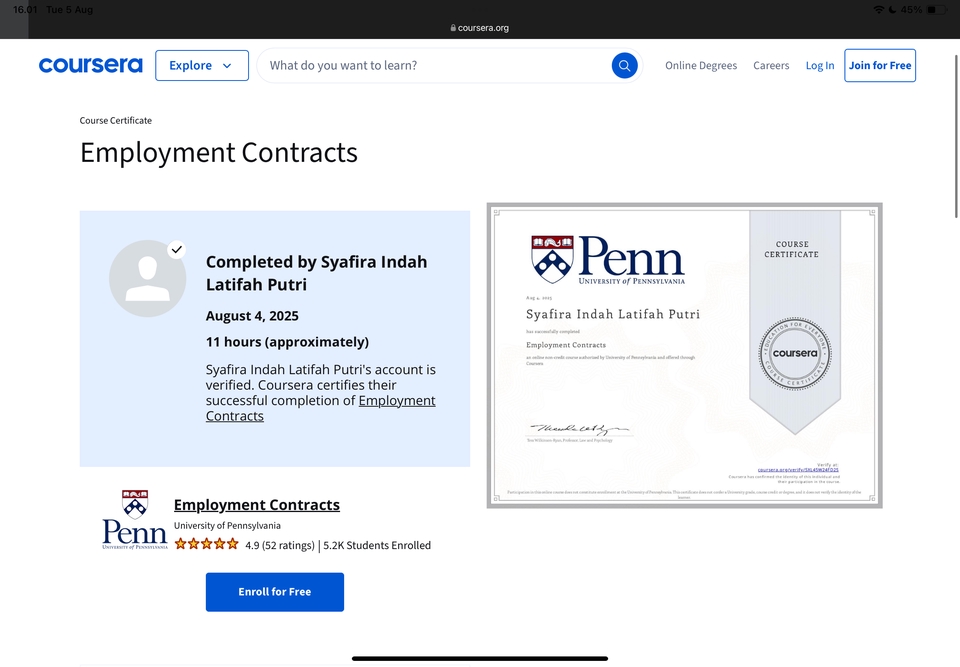960x667 pixels.
Task: Open the Online Degrees menu item
Action: [700, 66]
